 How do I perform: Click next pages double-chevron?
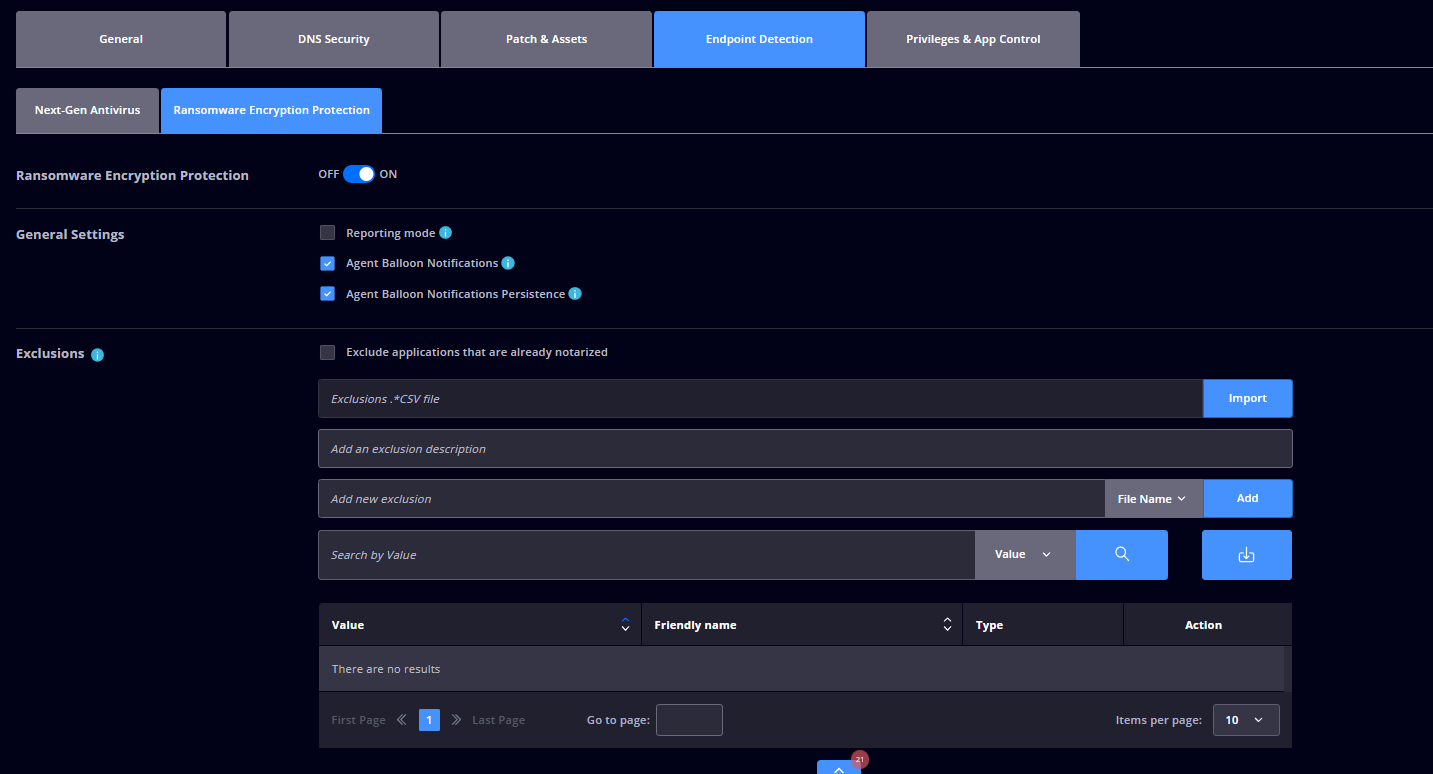[x=456, y=720]
